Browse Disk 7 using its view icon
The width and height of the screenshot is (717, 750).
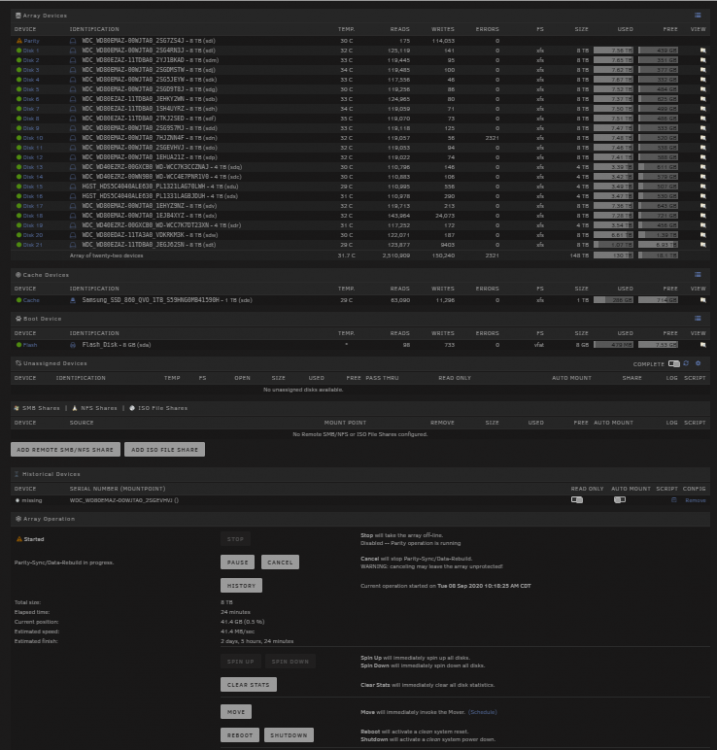[x=703, y=109]
